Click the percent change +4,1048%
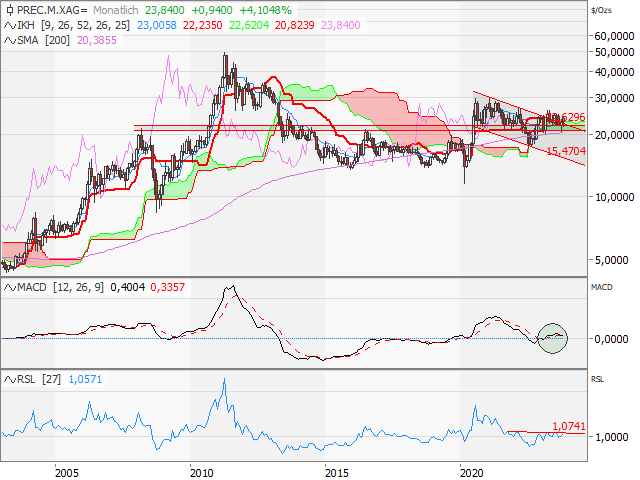This screenshot has height=480, width=640. [265, 10]
